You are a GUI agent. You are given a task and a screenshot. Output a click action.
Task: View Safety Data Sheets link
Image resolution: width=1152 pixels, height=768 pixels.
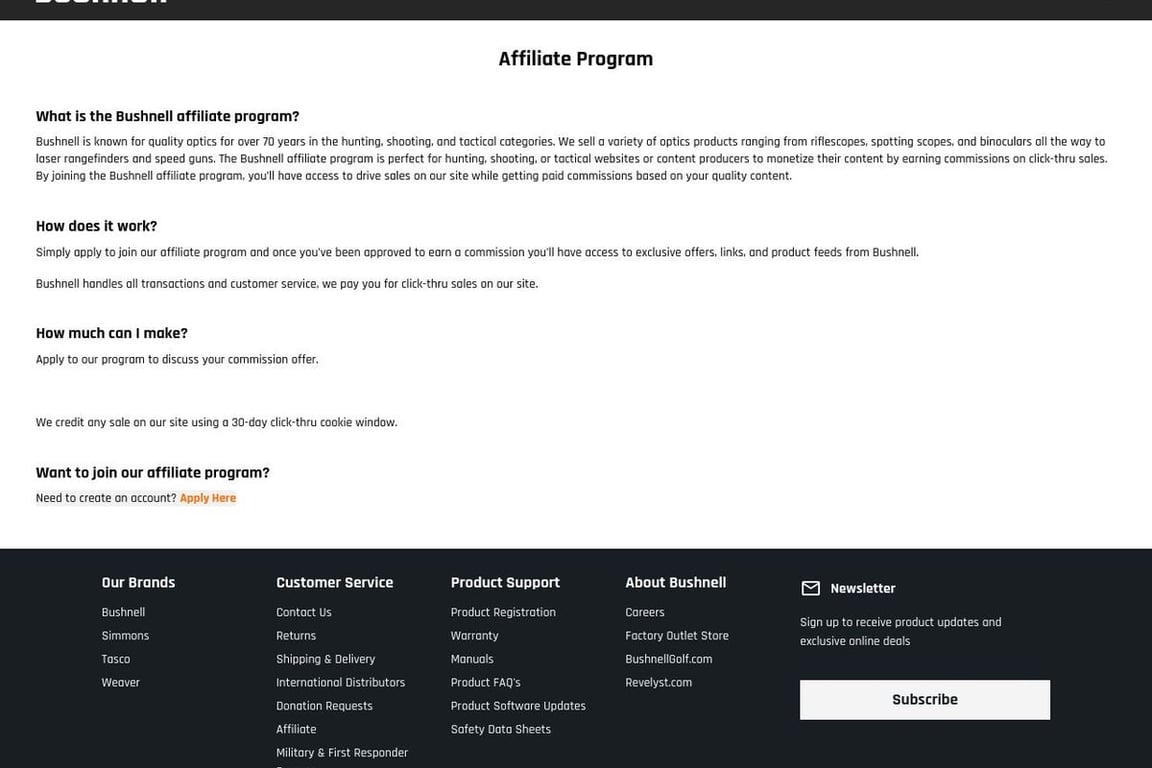point(500,730)
